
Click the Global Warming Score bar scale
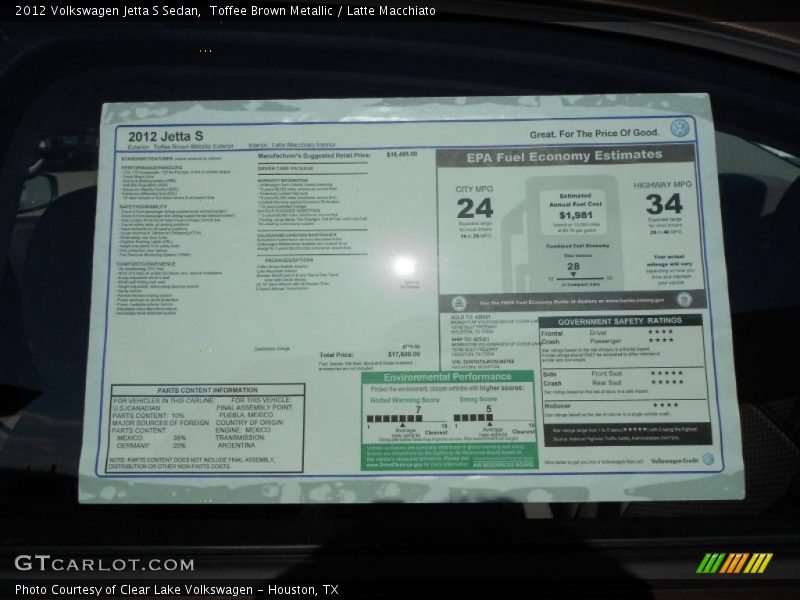coord(407,419)
